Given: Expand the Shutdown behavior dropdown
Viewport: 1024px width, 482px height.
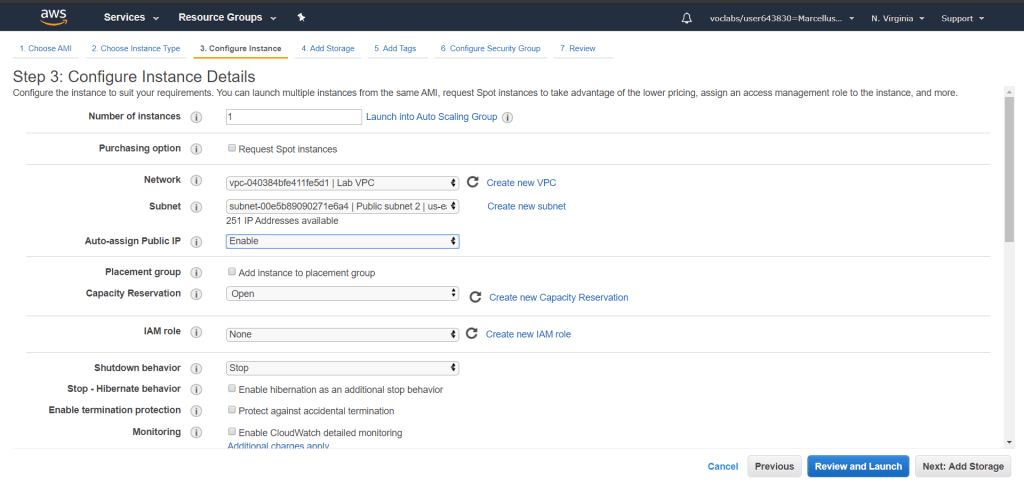Looking at the screenshot, I should tap(342, 368).
